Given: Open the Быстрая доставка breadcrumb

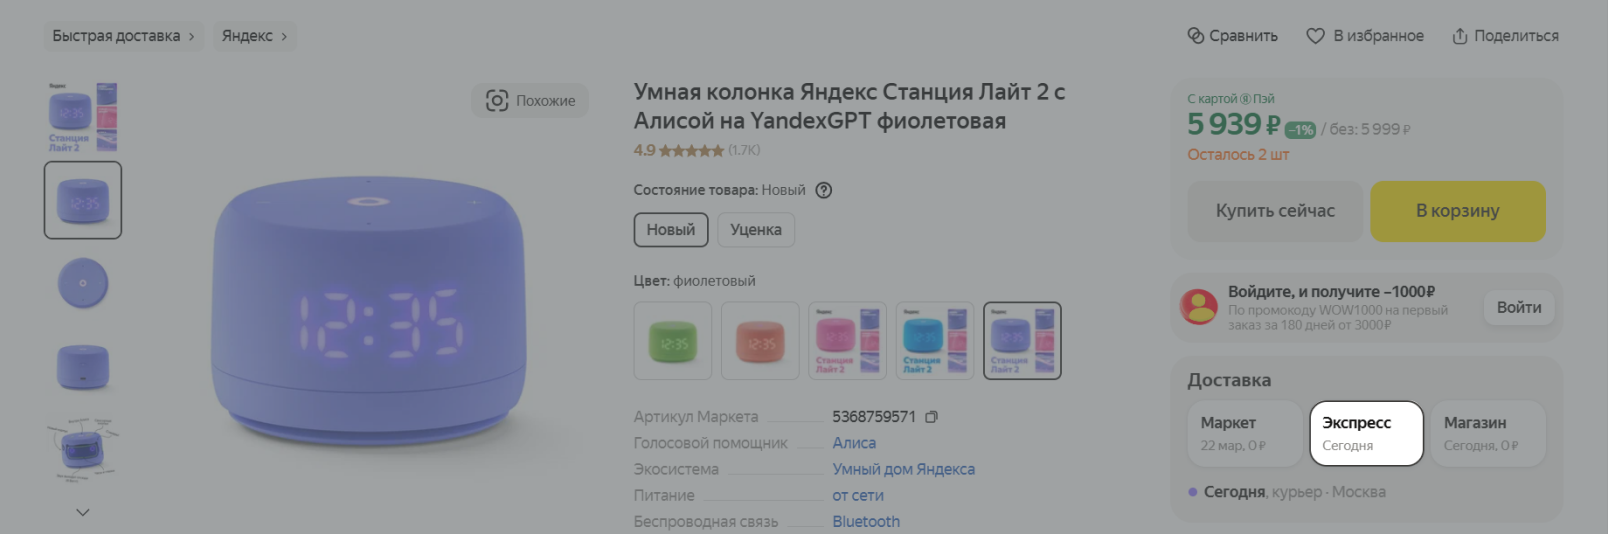Looking at the screenshot, I should point(124,36).
